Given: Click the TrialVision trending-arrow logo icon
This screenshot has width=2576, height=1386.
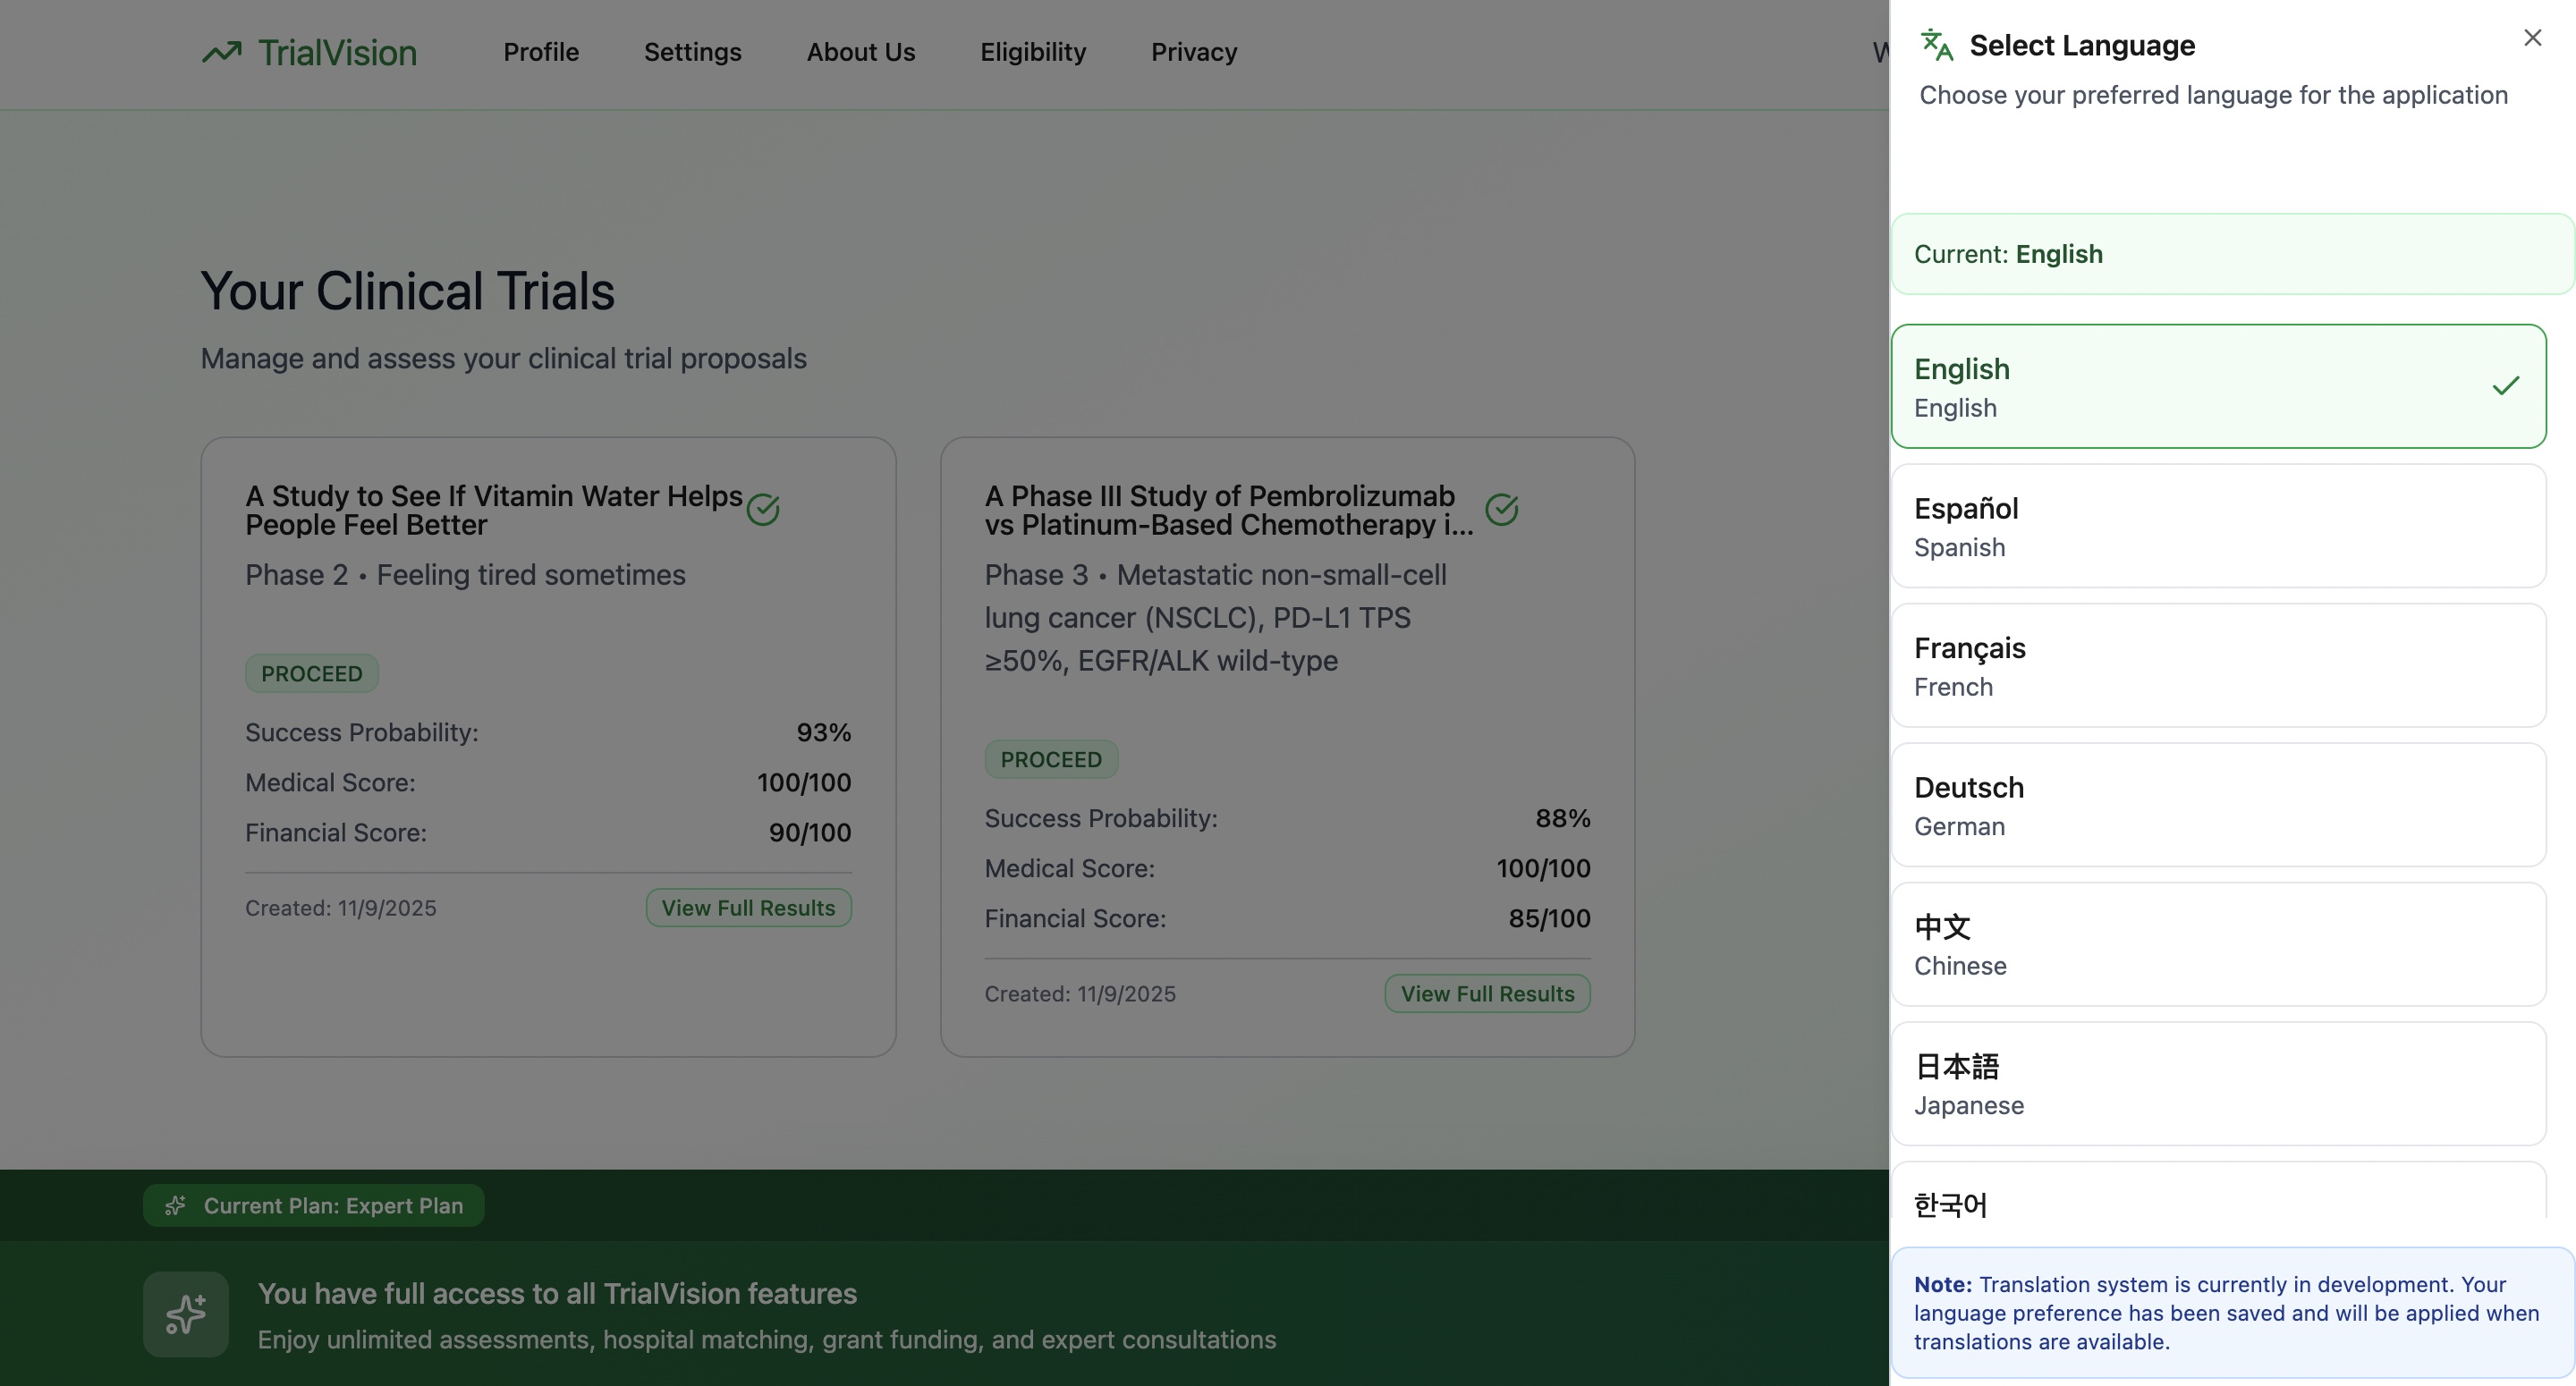Looking at the screenshot, I should pyautogui.click(x=222, y=52).
